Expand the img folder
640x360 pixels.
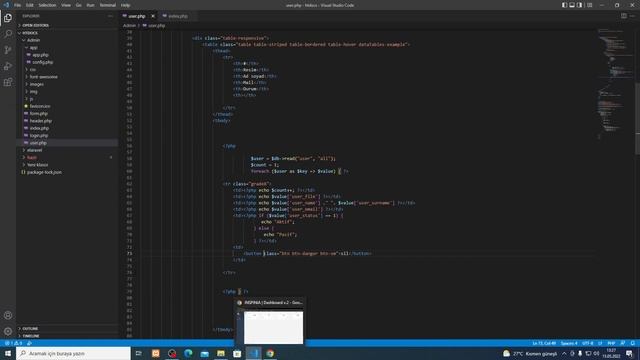click(x=68, y=91)
